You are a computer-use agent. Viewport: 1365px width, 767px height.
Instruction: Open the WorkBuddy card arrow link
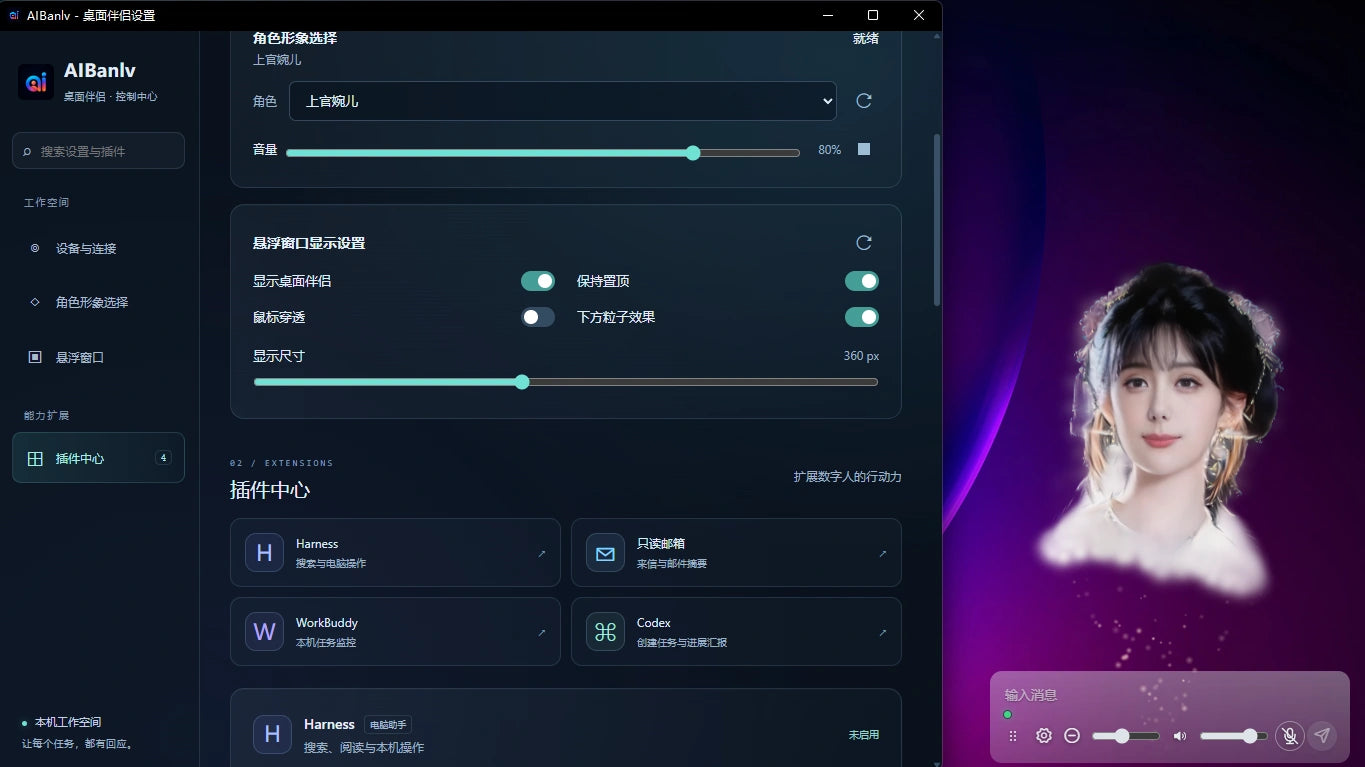542,632
